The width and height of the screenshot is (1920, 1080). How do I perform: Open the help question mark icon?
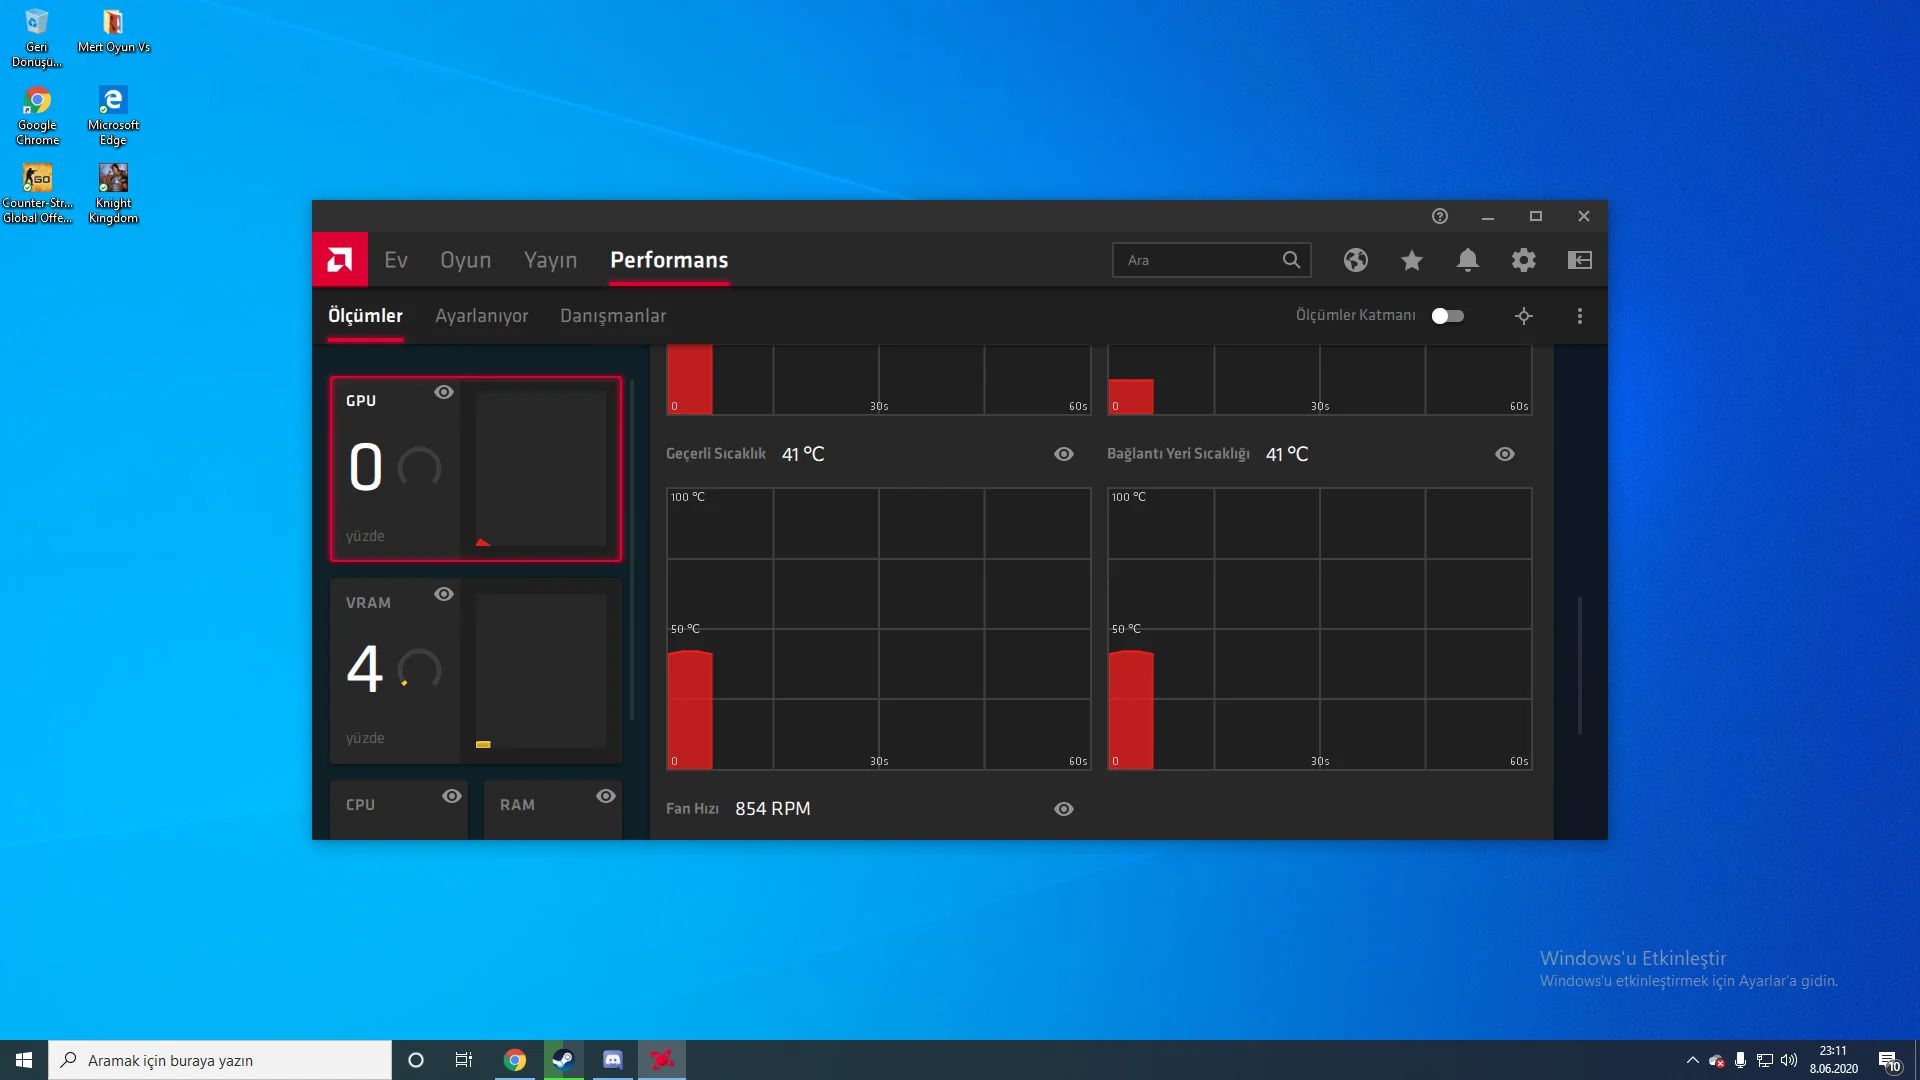1440,216
